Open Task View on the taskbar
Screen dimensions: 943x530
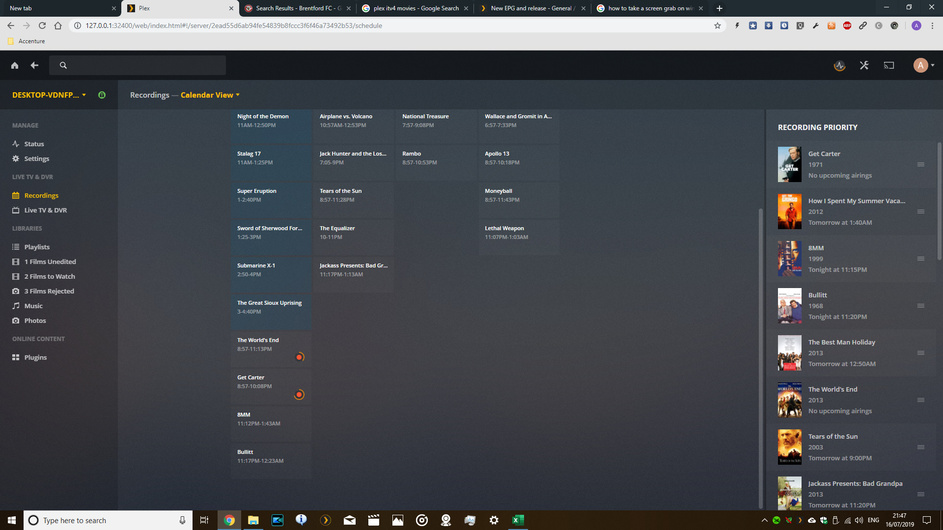click(204, 520)
